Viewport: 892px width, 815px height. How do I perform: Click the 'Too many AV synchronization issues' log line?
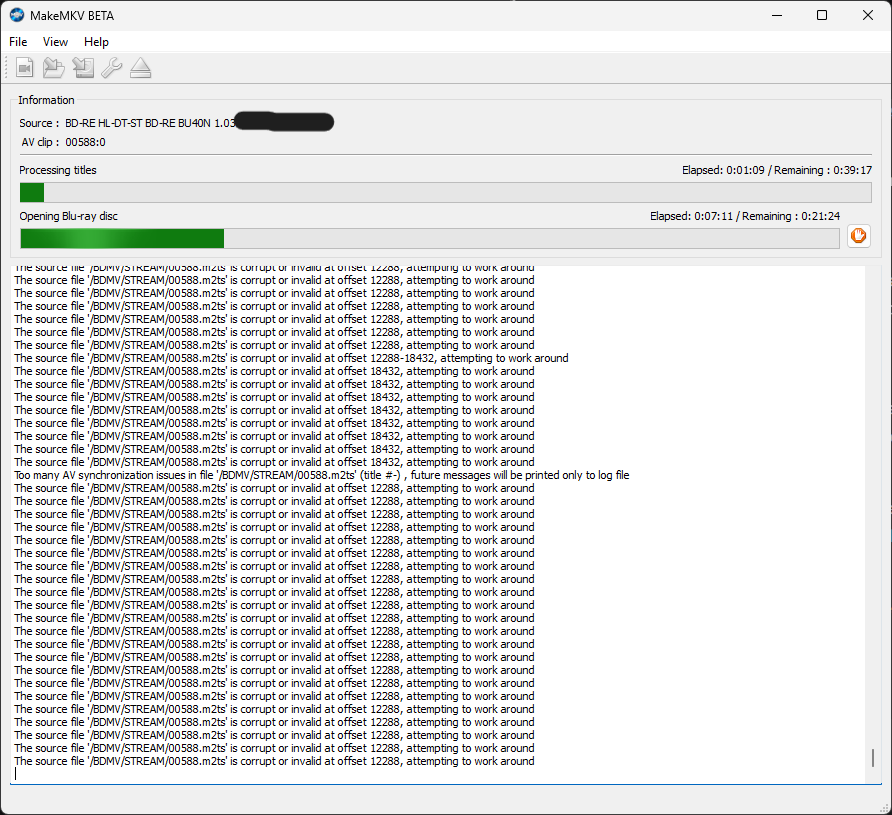click(321, 476)
